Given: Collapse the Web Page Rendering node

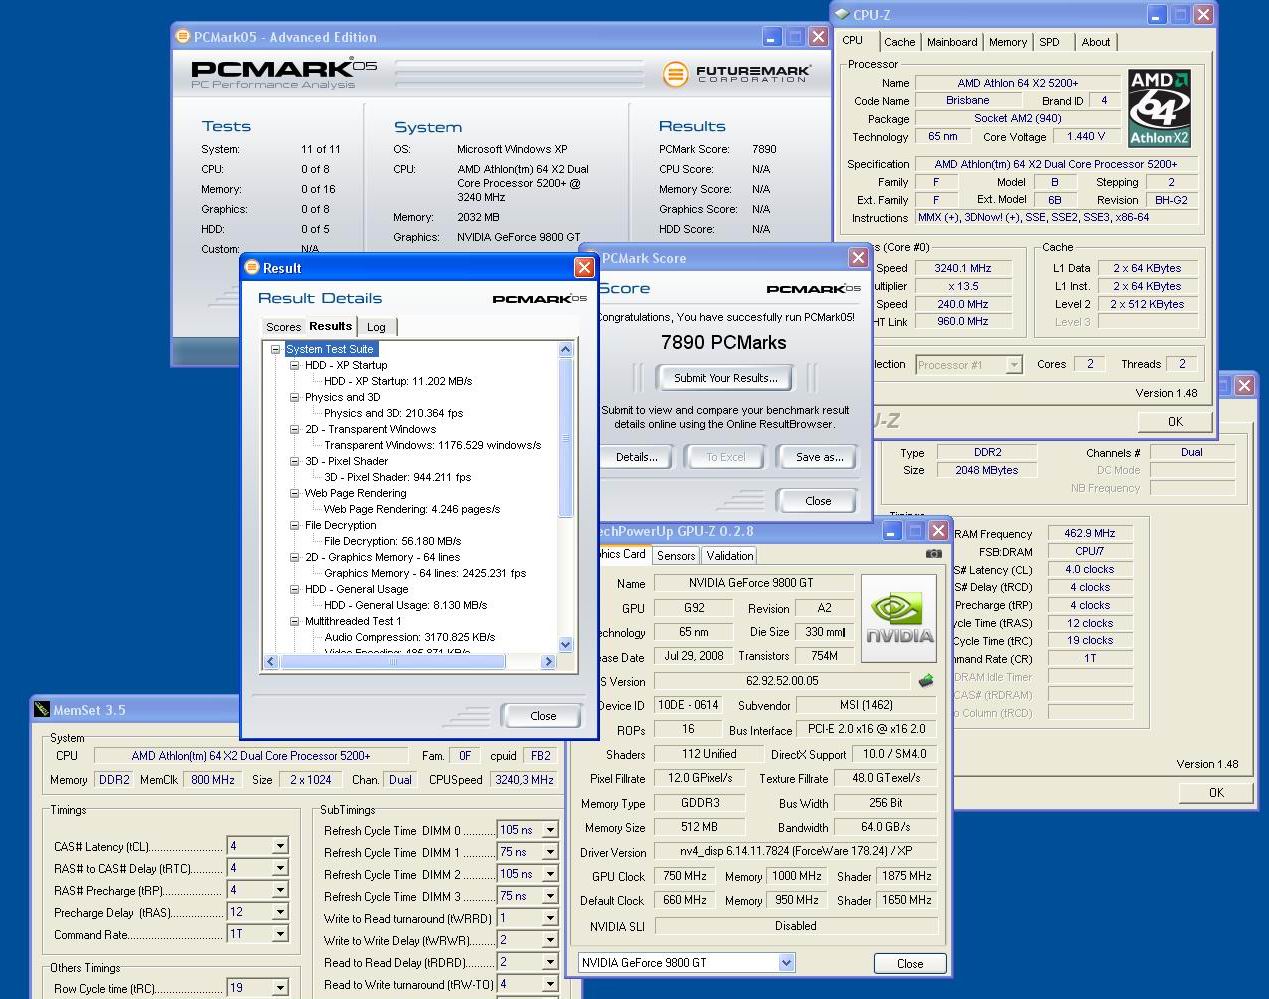Looking at the screenshot, I should [295, 493].
